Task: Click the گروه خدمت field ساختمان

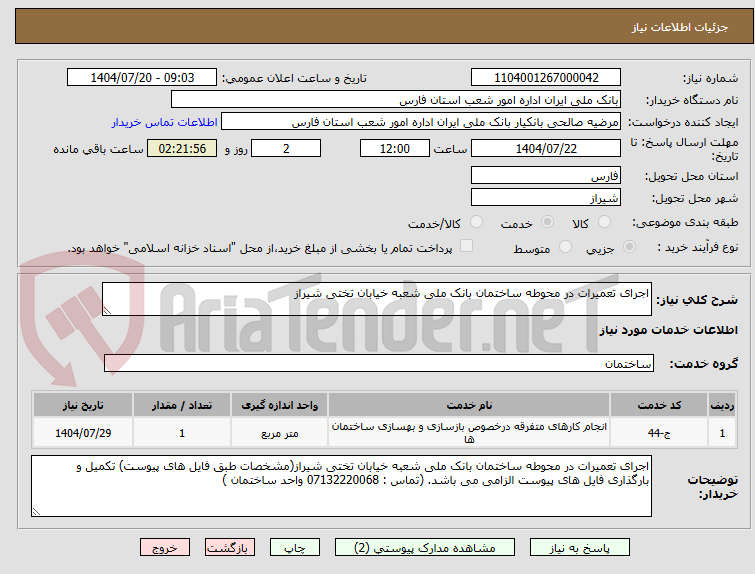Action: click(379, 363)
